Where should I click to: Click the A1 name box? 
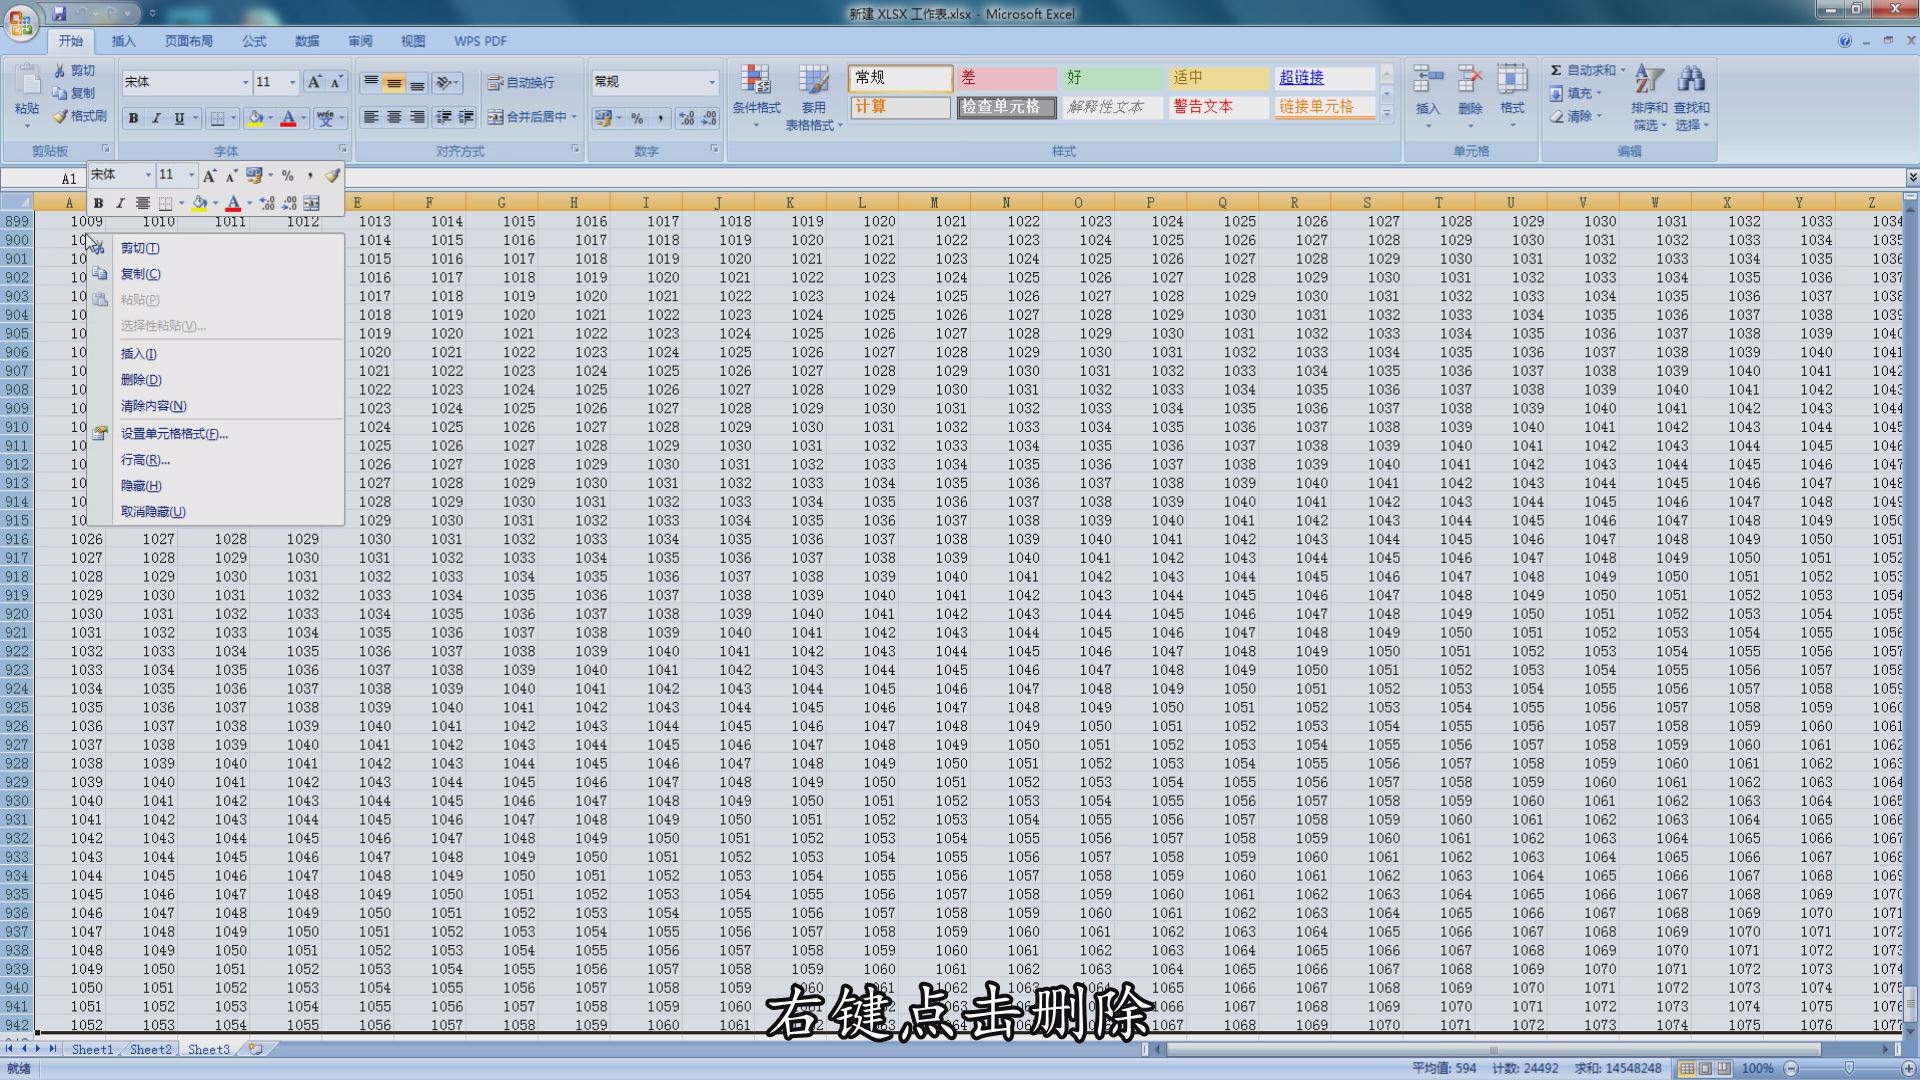point(44,179)
